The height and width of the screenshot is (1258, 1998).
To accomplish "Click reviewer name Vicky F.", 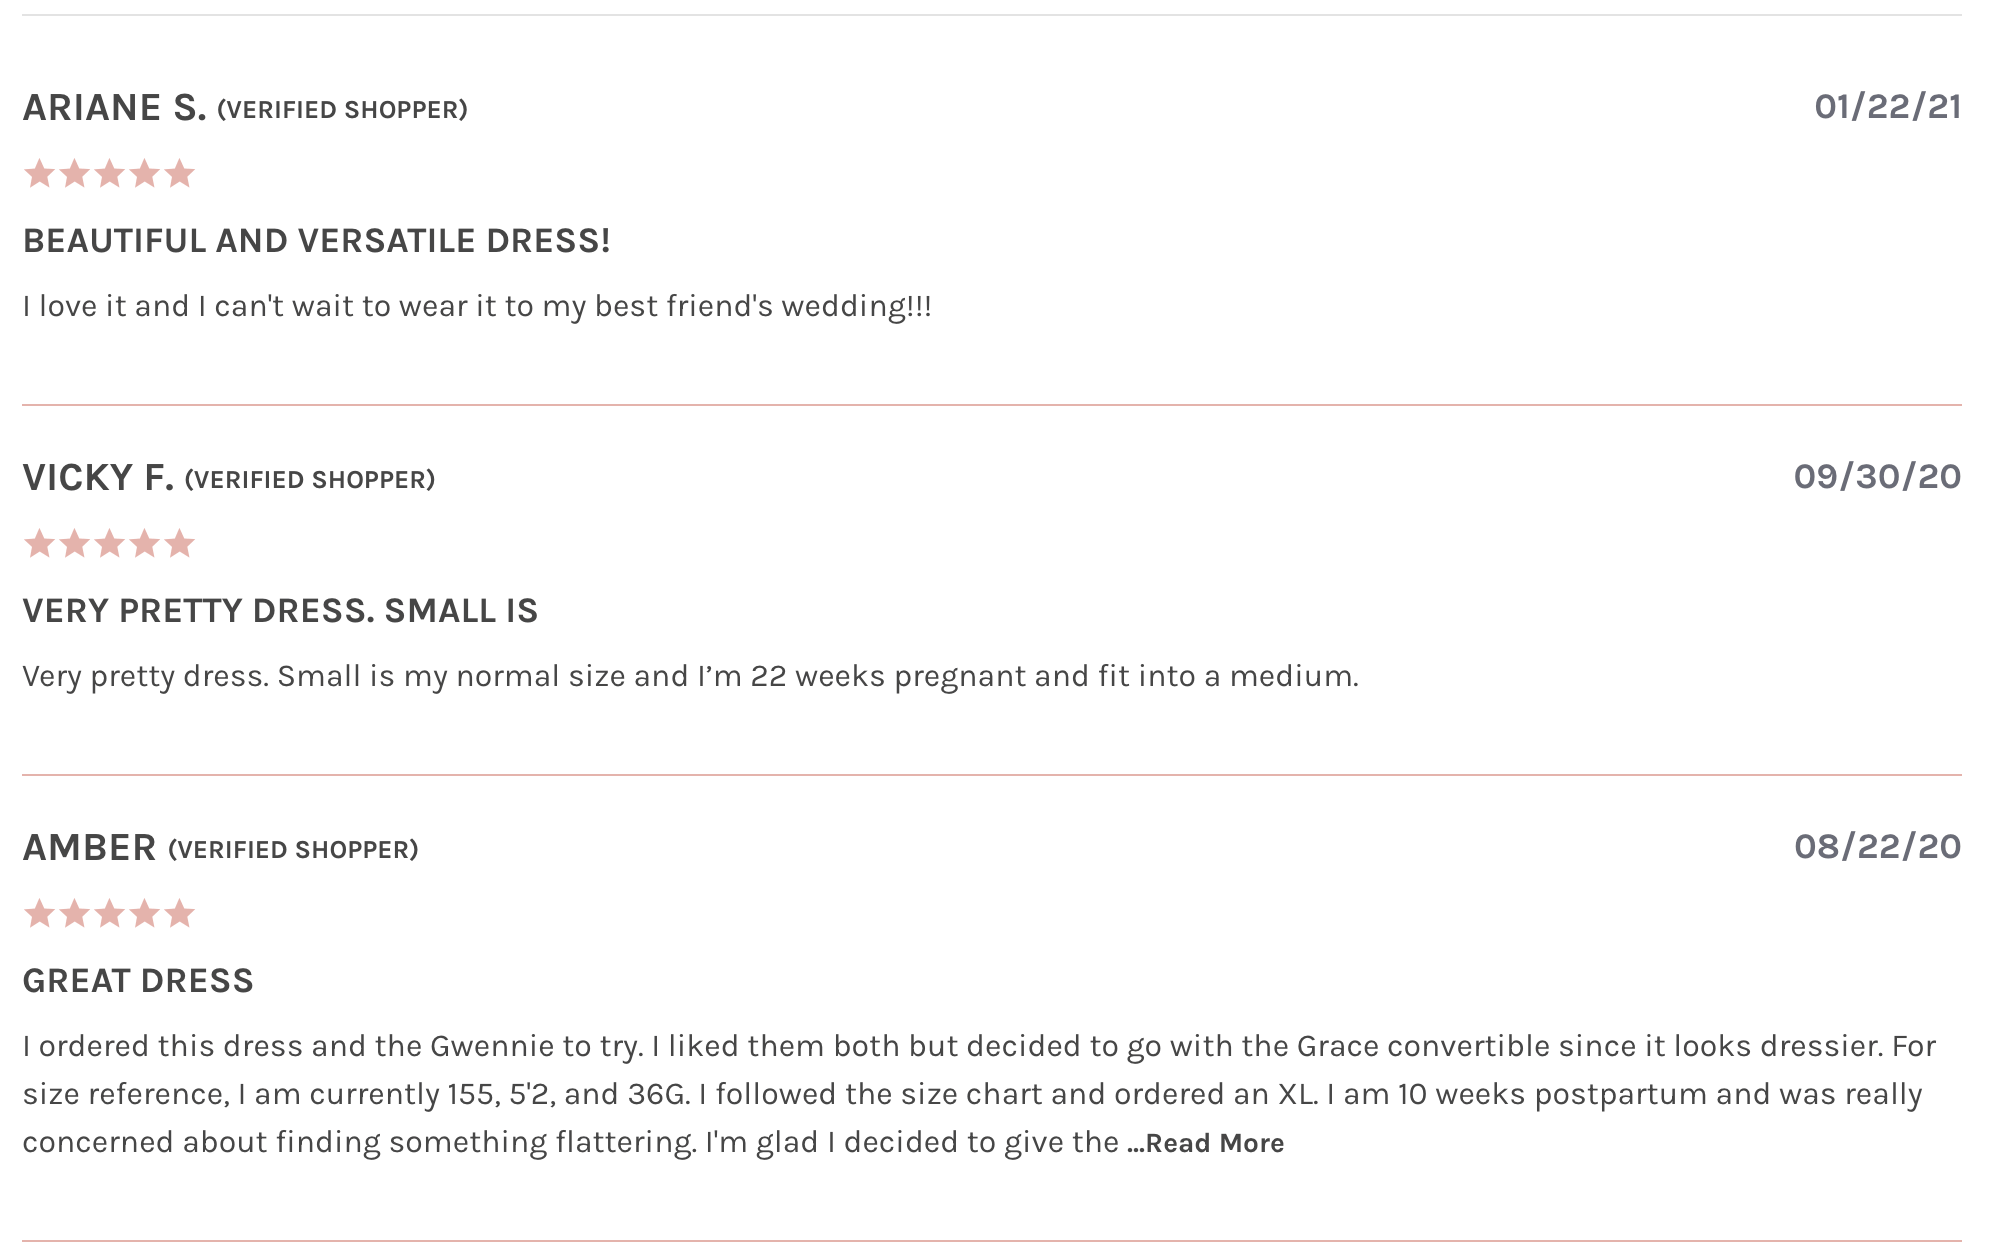I will (98, 478).
